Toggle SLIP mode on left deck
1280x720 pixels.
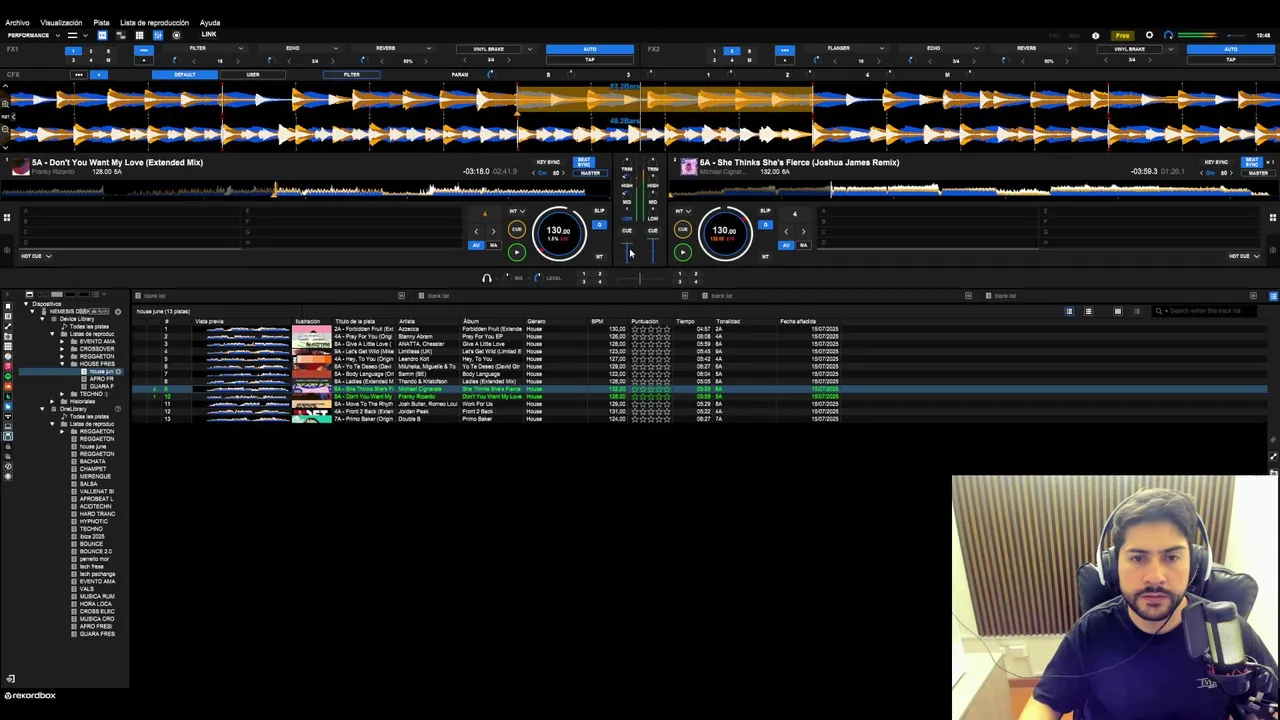599,211
